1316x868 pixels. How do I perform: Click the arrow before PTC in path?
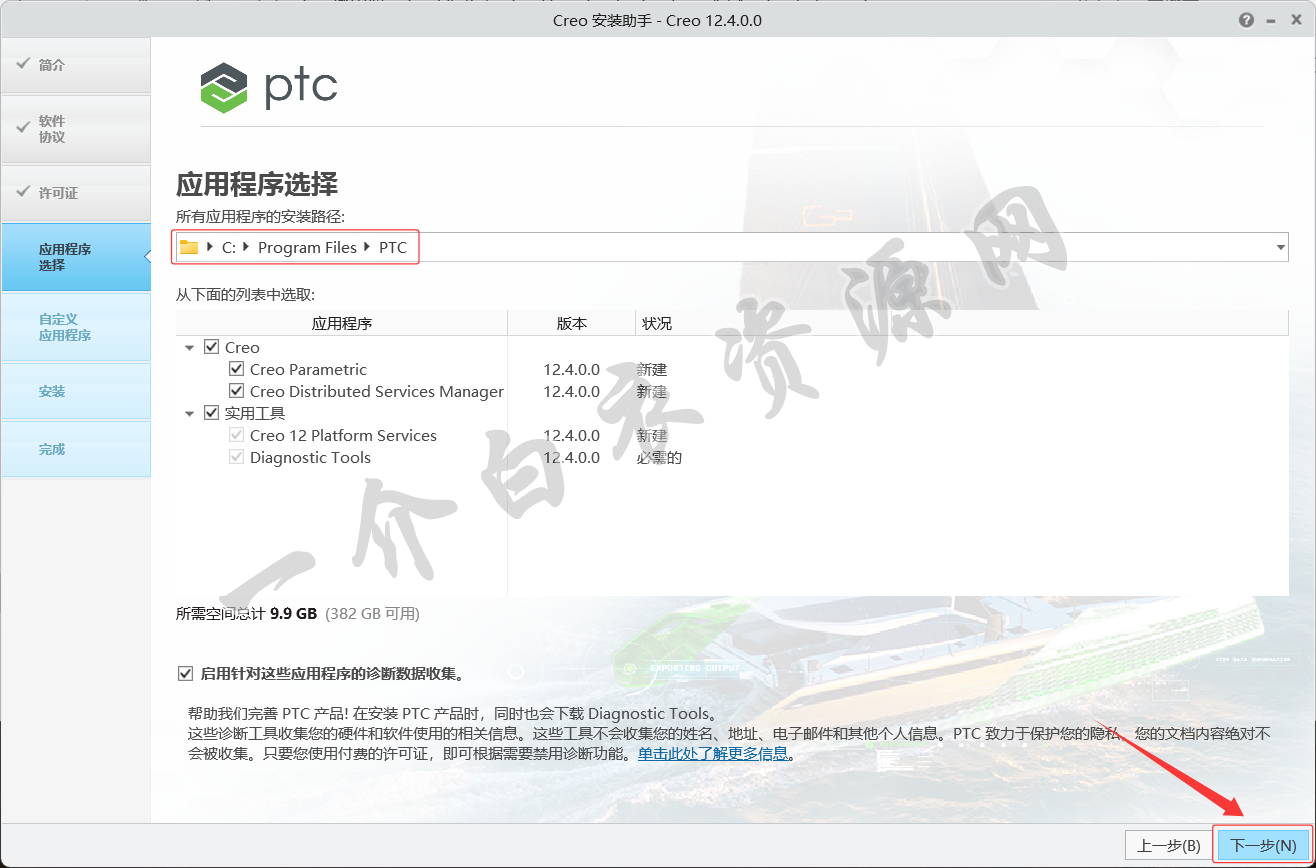click(367, 247)
